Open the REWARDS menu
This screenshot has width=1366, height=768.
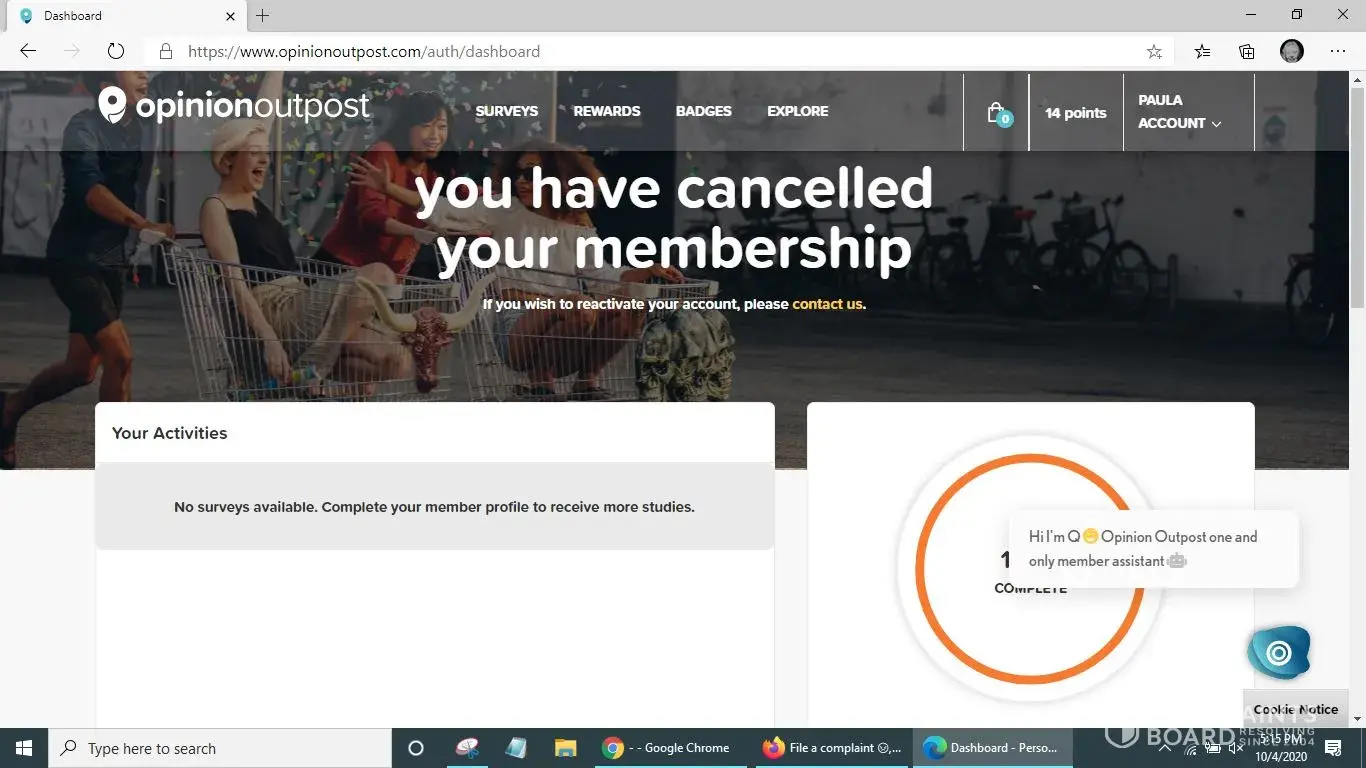[607, 111]
